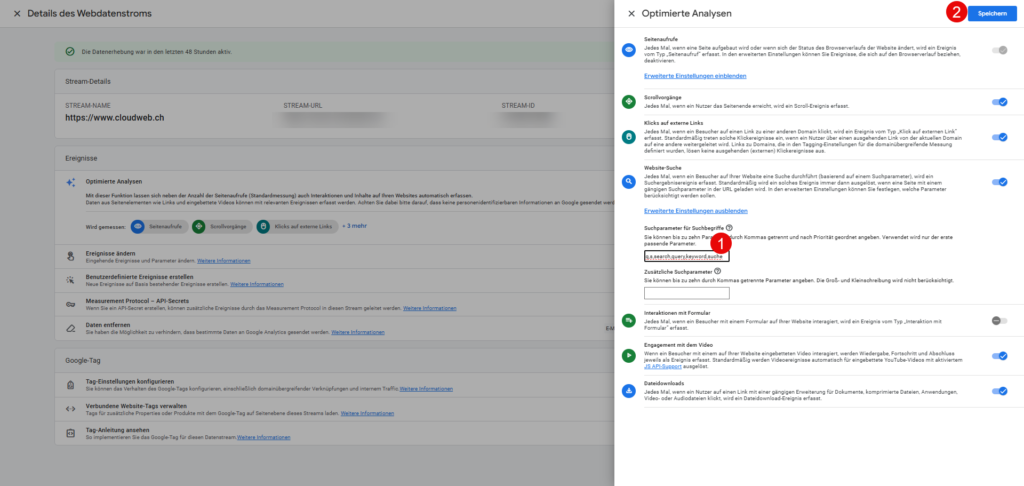Expand Erweiterte Einstellungen einblenden under Seitenaufrufe
Image resolution: width=1024 pixels, height=486 pixels.
pos(695,76)
